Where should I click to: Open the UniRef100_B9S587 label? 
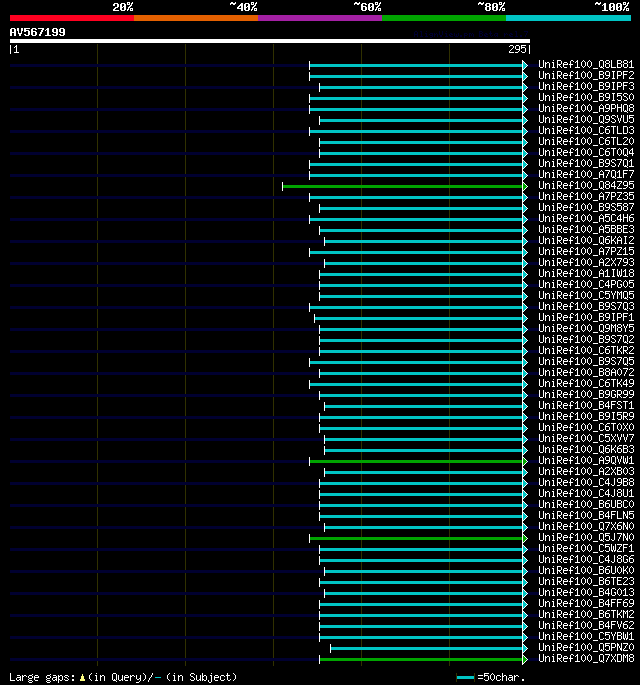(x=586, y=207)
